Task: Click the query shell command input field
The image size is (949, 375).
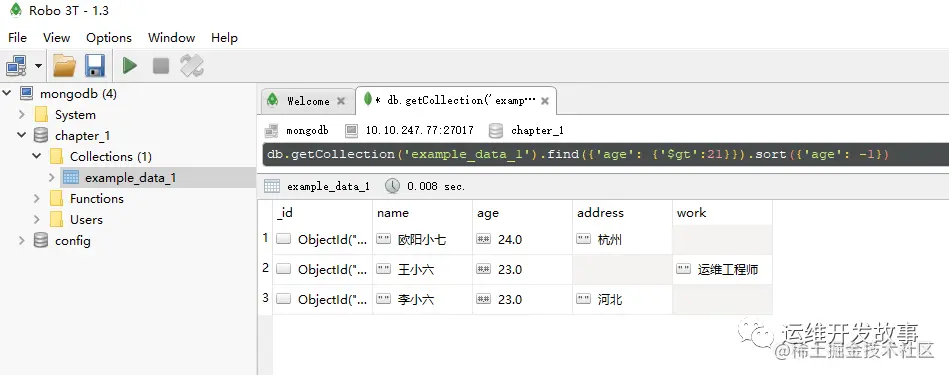Action: [605, 154]
